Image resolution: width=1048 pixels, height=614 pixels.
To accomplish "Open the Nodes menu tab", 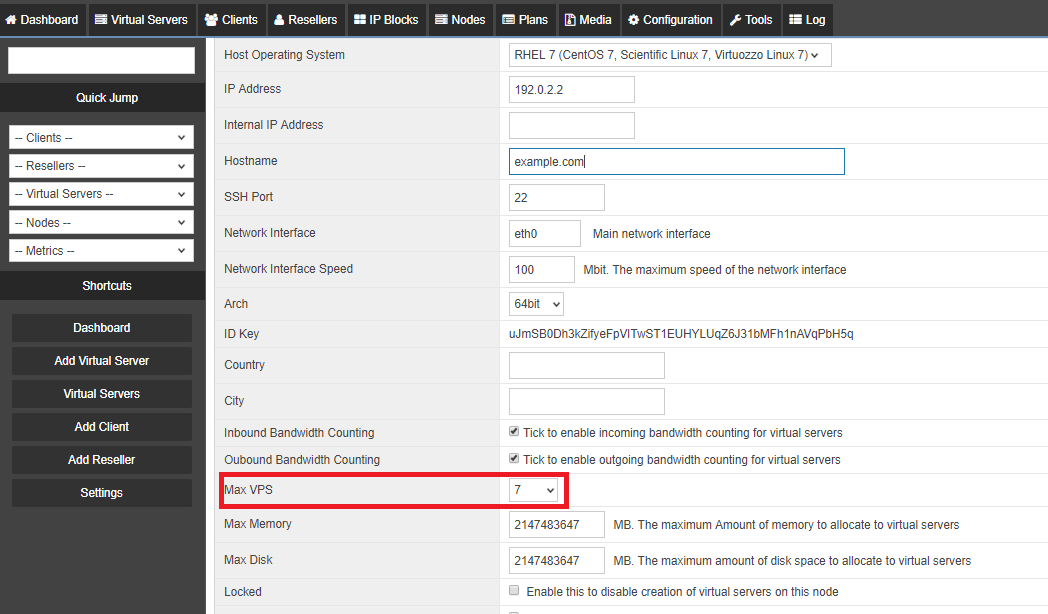I will click(x=460, y=20).
